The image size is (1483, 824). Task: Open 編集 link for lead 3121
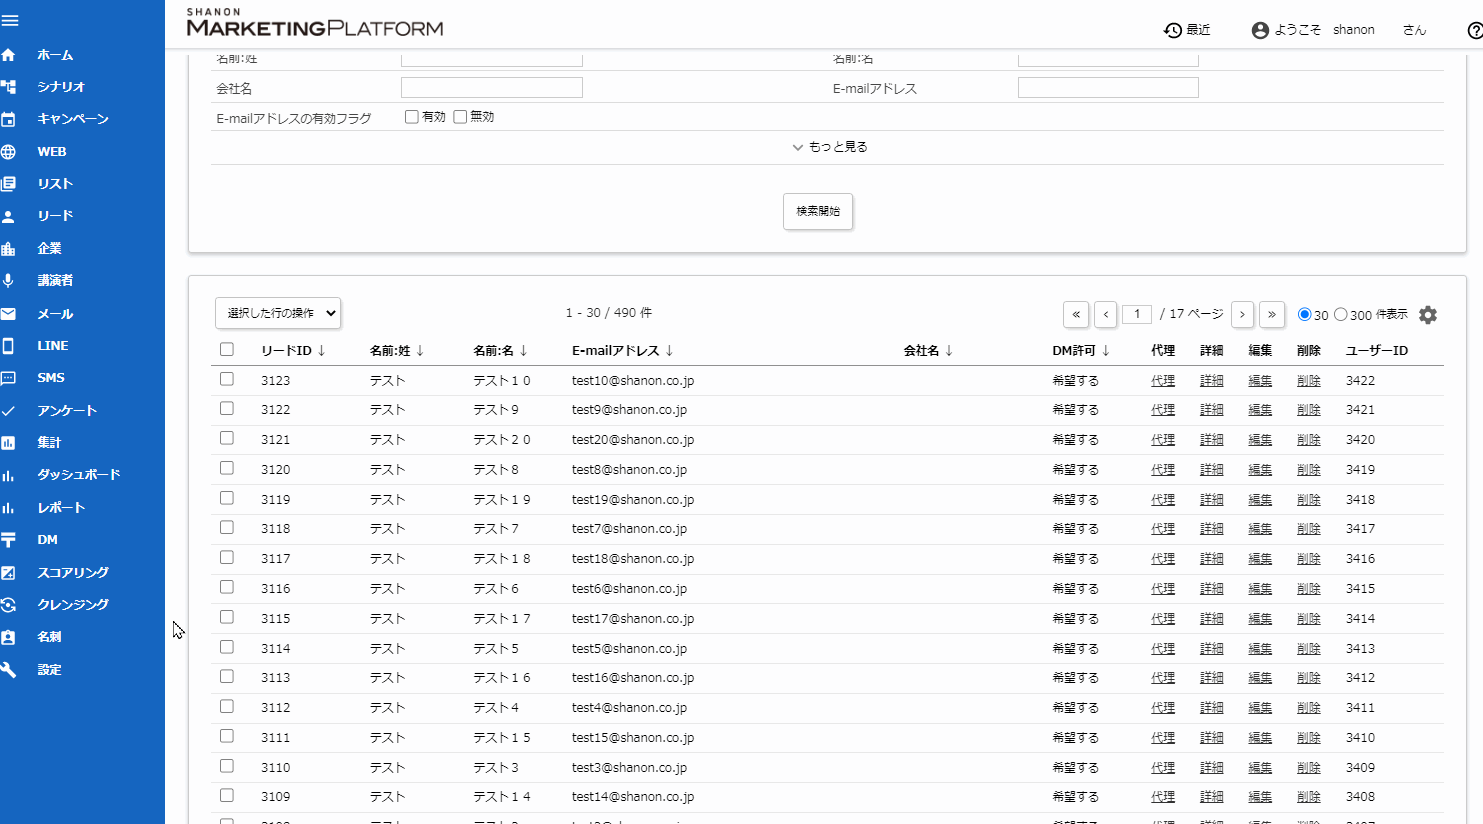(x=1260, y=440)
